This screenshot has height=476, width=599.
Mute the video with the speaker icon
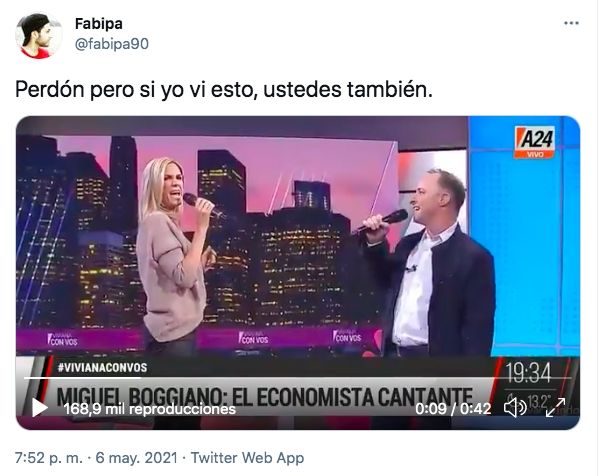[515, 407]
